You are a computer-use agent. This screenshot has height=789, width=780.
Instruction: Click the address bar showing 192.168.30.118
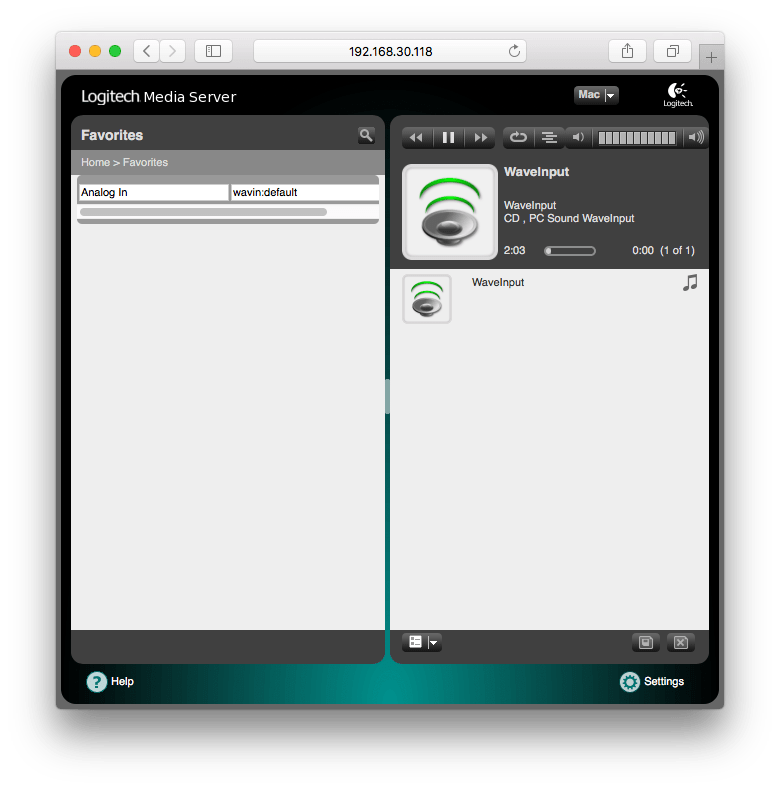pyautogui.click(x=390, y=51)
